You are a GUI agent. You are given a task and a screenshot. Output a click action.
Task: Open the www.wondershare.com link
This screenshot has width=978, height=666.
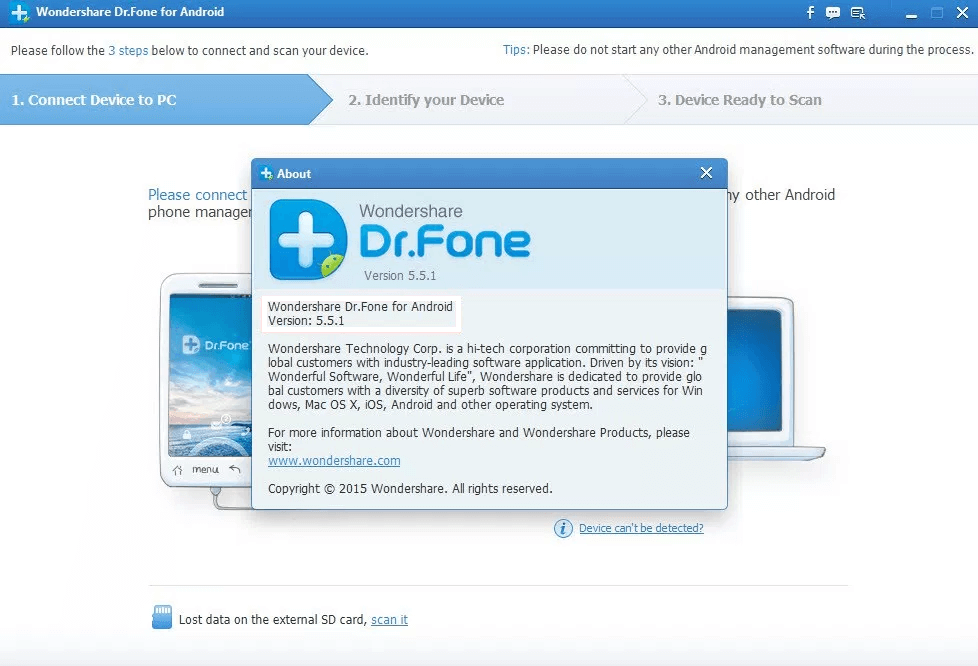334,461
